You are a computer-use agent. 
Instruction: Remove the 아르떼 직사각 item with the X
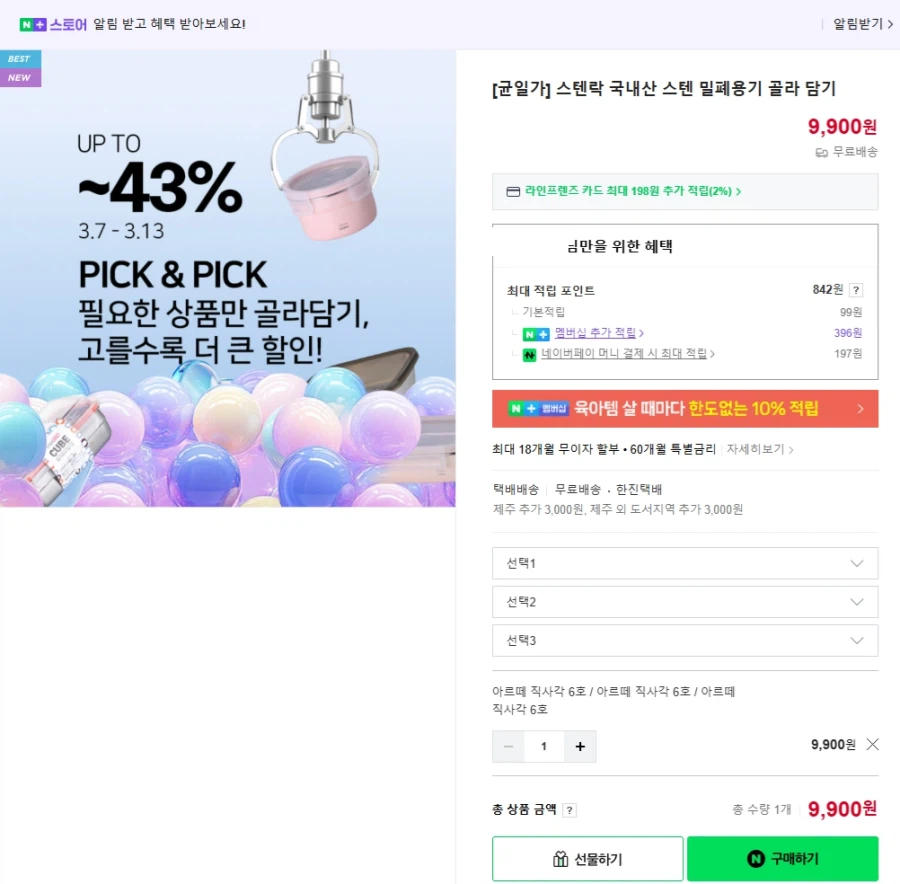coord(872,743)
